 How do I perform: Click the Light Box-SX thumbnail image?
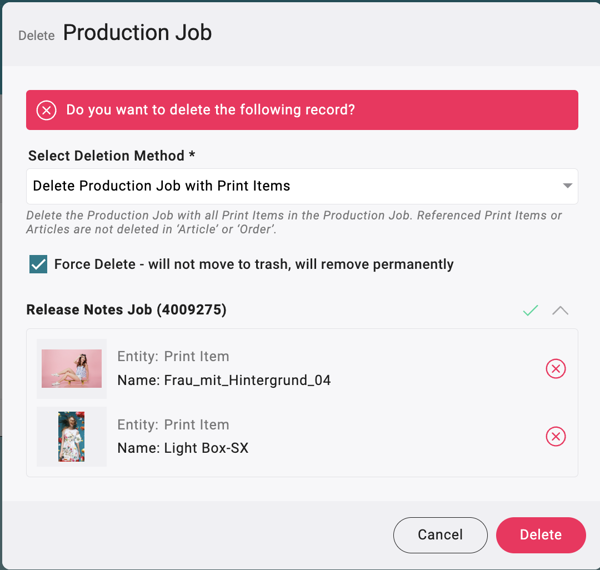coord(71,436)
